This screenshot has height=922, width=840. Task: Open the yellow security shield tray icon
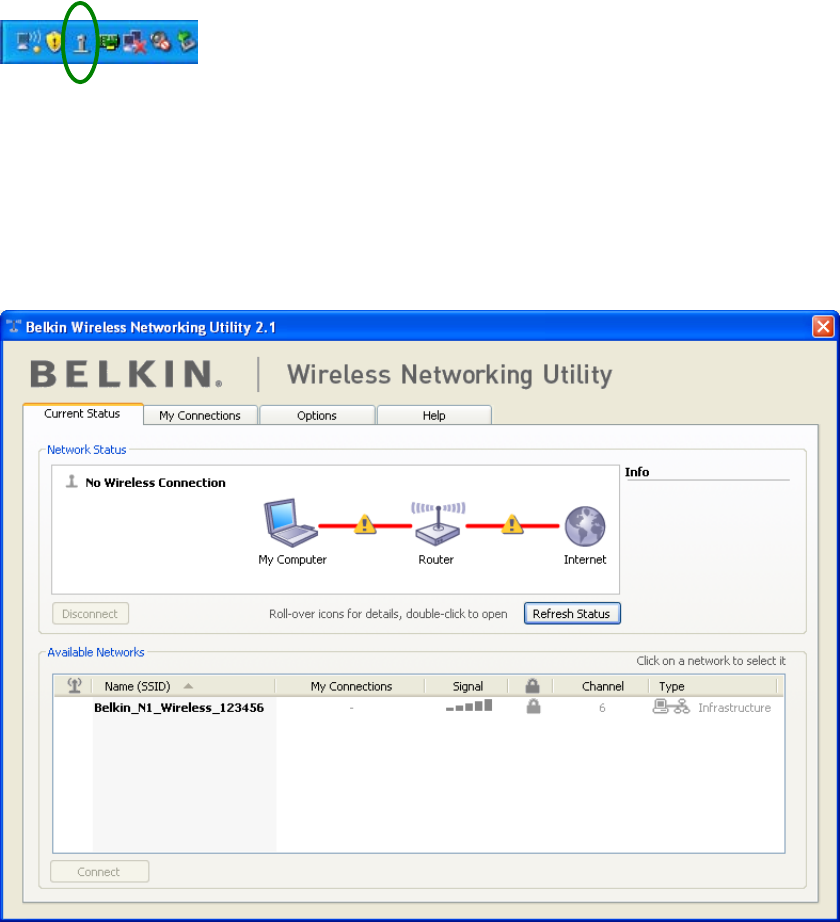coord(54,42)
